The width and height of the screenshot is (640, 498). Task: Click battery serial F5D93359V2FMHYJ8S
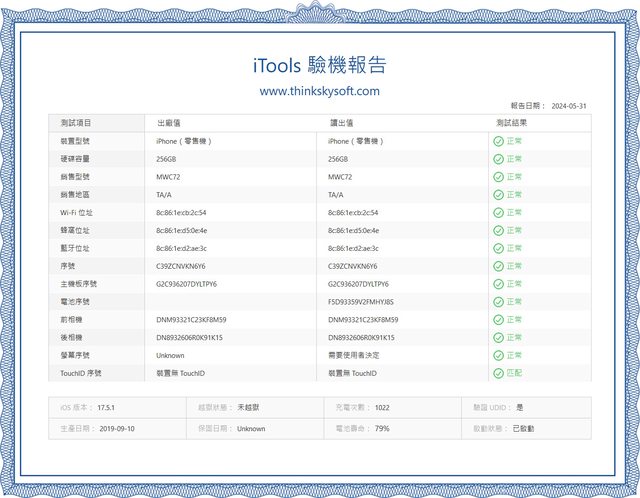tap(361, 302)
